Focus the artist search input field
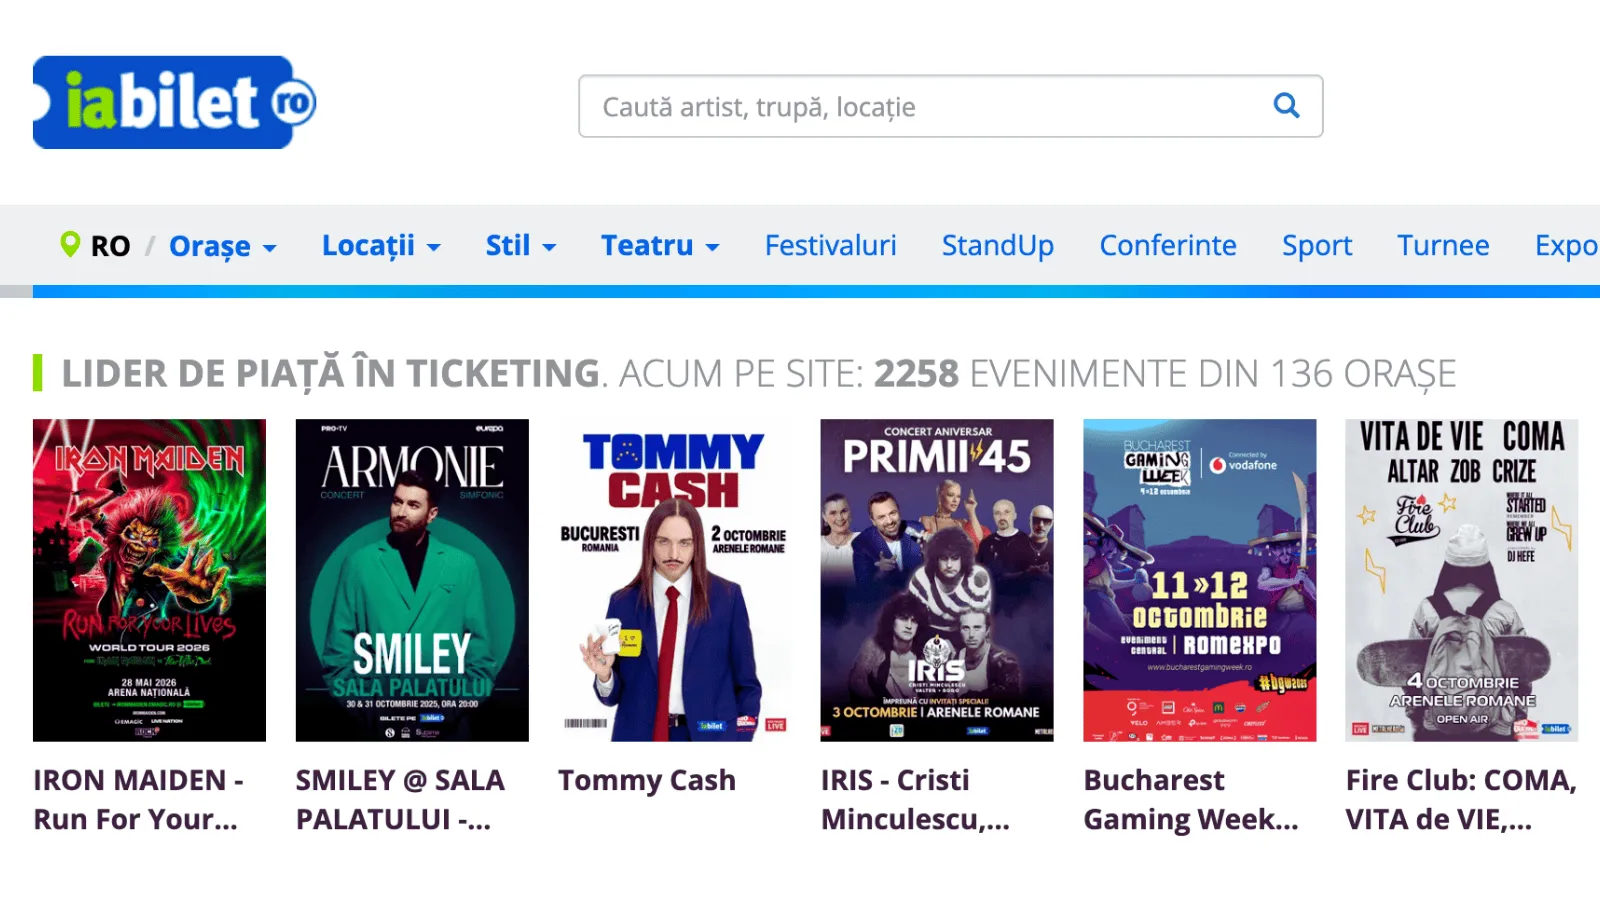The image size is (1600, 900). point(920,106)
